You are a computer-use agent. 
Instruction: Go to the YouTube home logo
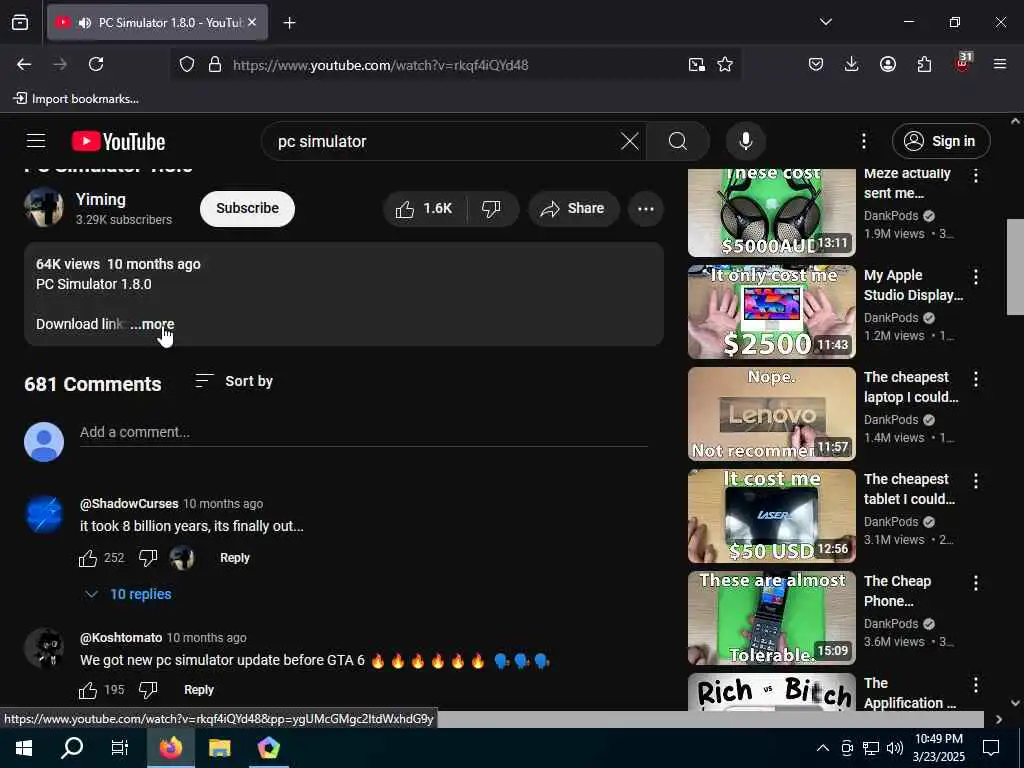coord(118,141)
